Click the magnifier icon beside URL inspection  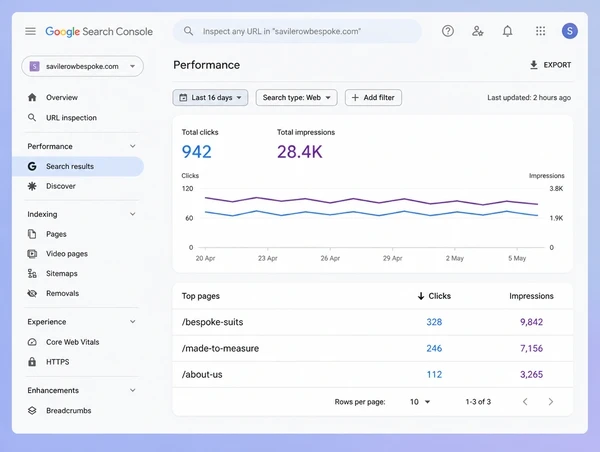[x=32, y=117]
